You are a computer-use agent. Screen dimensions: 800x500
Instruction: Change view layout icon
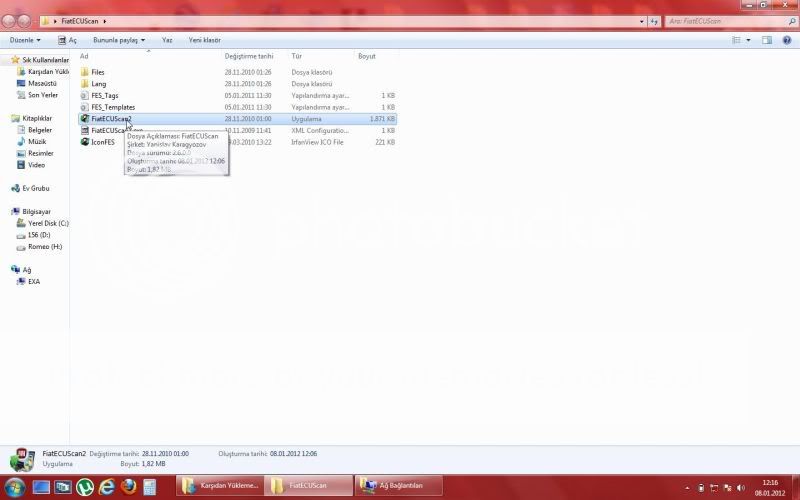pos(736,40)
